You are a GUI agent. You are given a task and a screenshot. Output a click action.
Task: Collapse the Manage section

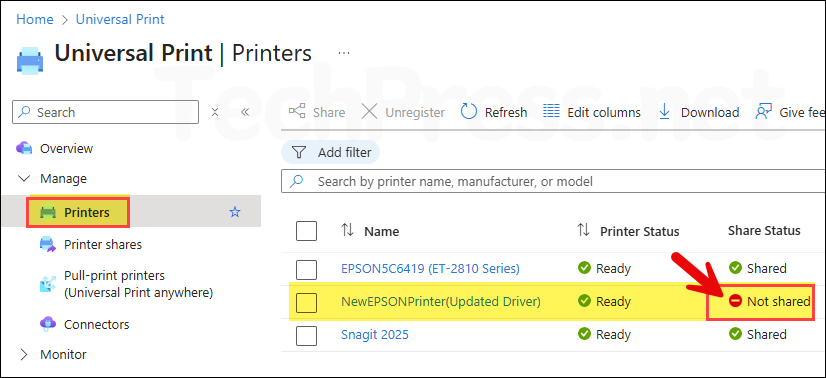pos(63,178)
